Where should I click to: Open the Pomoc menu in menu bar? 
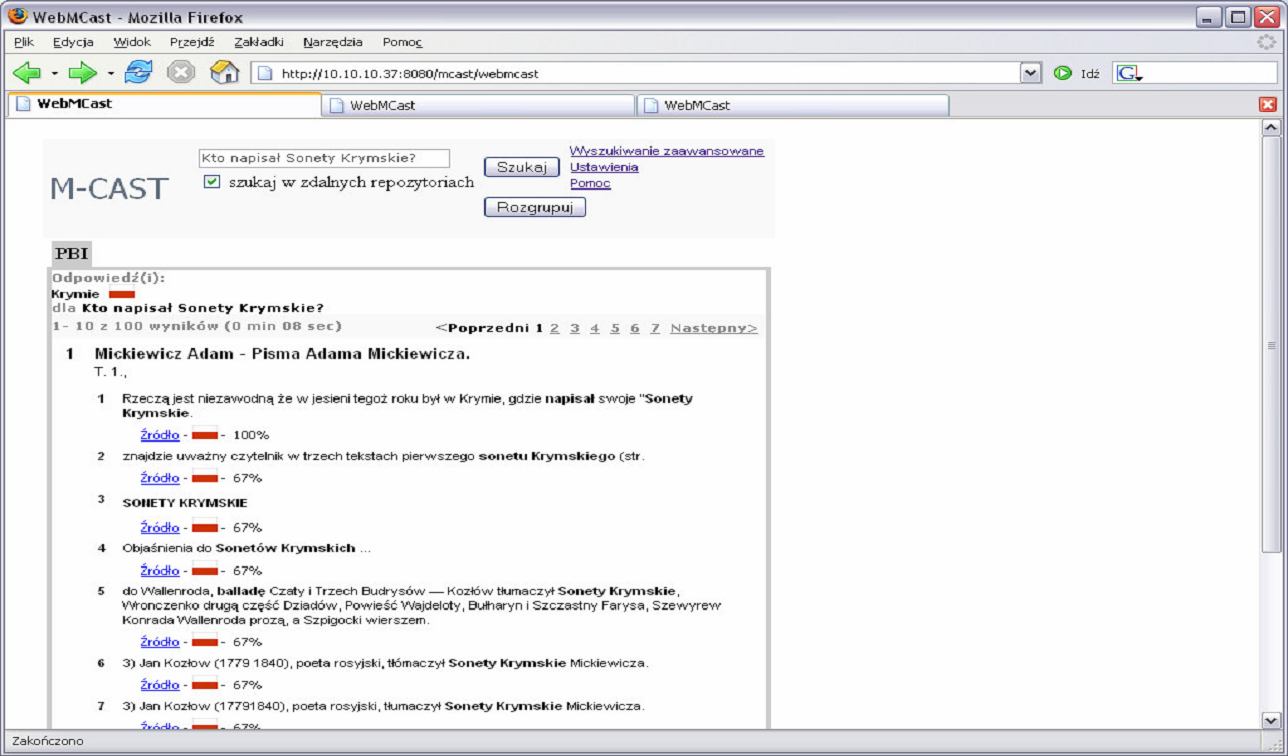click(x=402, y=42)
